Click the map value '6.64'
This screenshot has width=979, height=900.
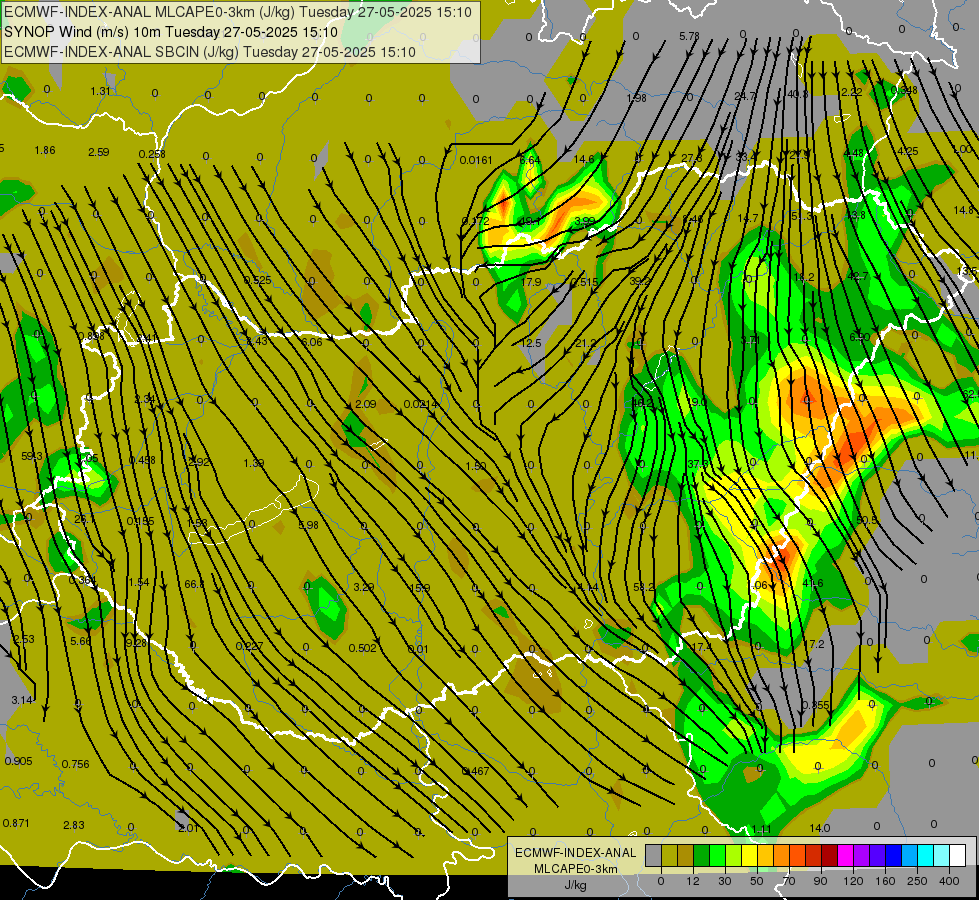(x=530, y=160)
